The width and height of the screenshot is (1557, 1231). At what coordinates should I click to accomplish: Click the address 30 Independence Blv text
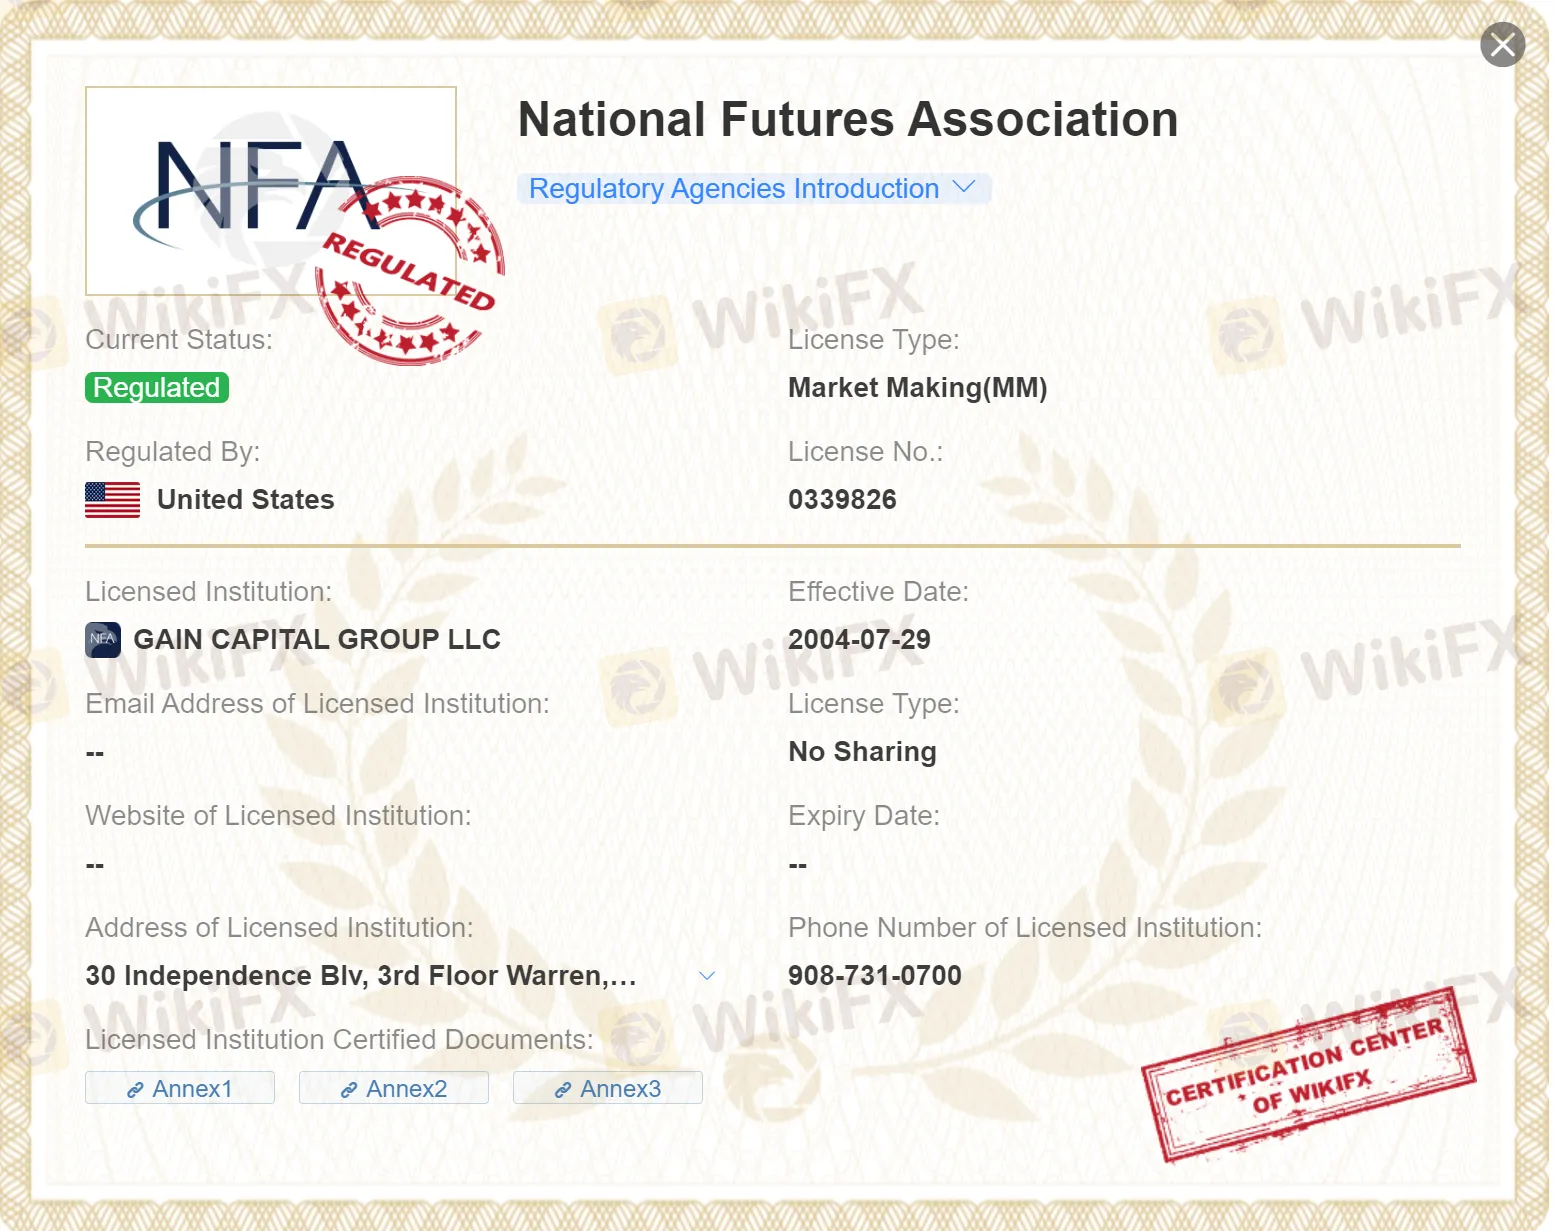coord(361,976)
